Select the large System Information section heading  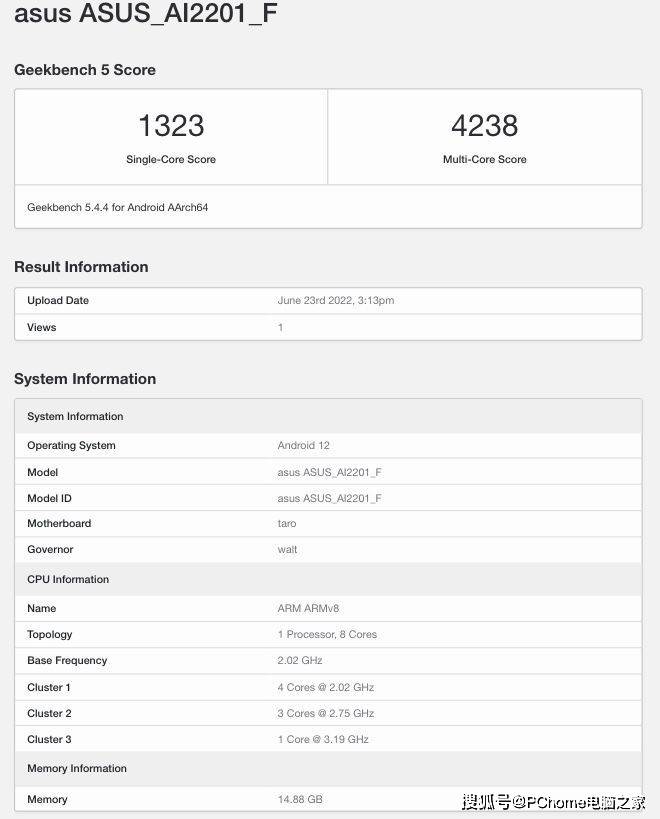pyautogui.click(x=85, y=379)
